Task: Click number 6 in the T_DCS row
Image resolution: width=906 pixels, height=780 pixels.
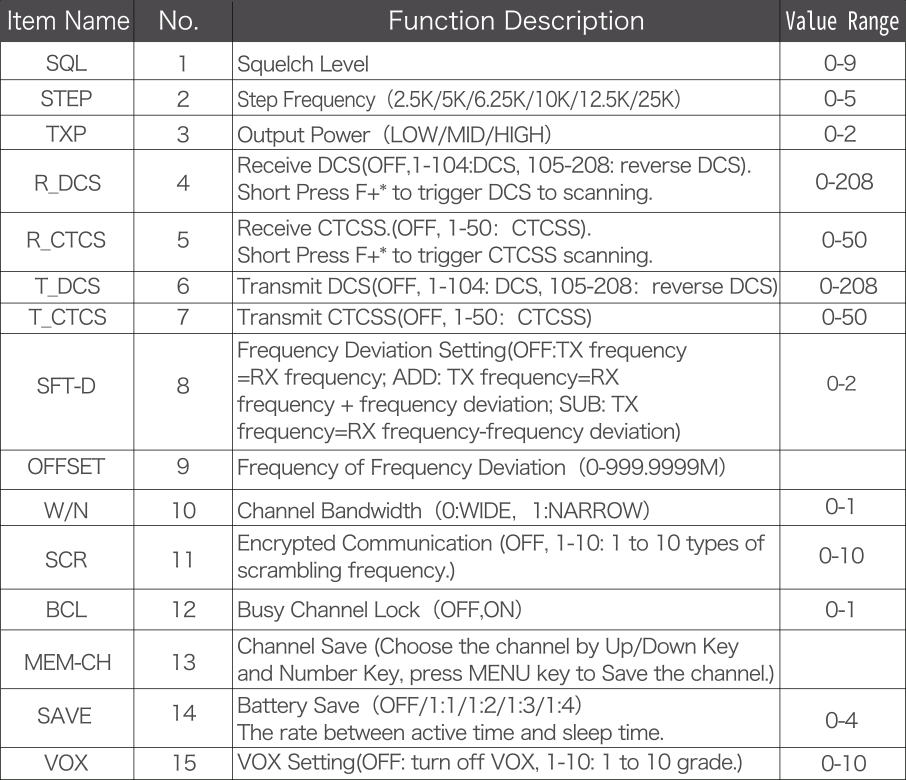Action: tap(183, 286)
